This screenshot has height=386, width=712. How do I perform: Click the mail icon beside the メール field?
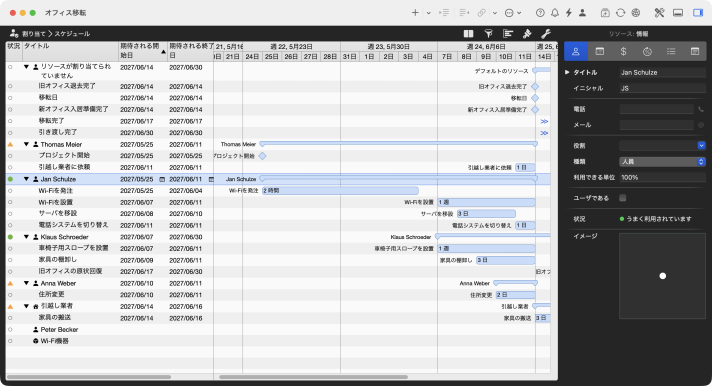click(701, 125)
